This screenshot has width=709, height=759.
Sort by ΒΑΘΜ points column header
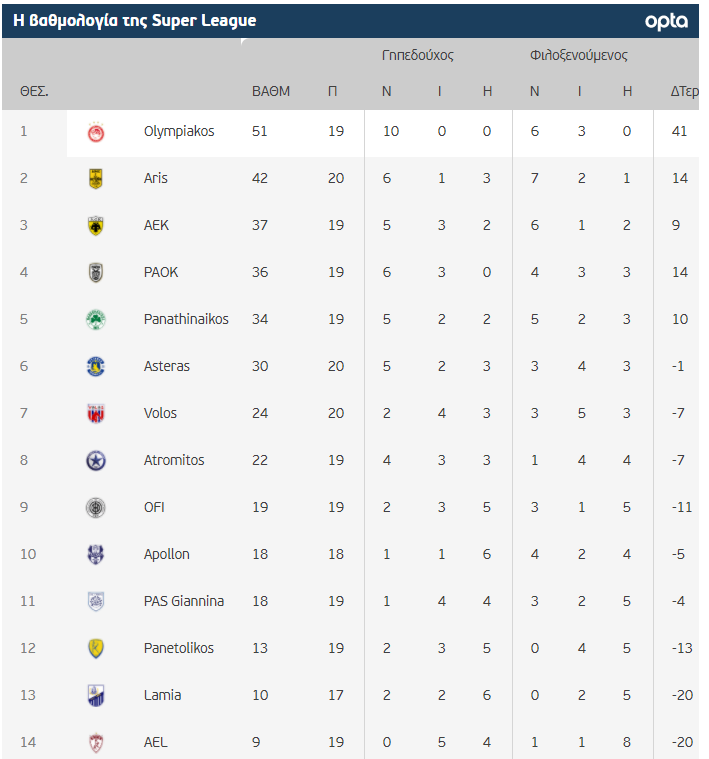pos(271,91)
